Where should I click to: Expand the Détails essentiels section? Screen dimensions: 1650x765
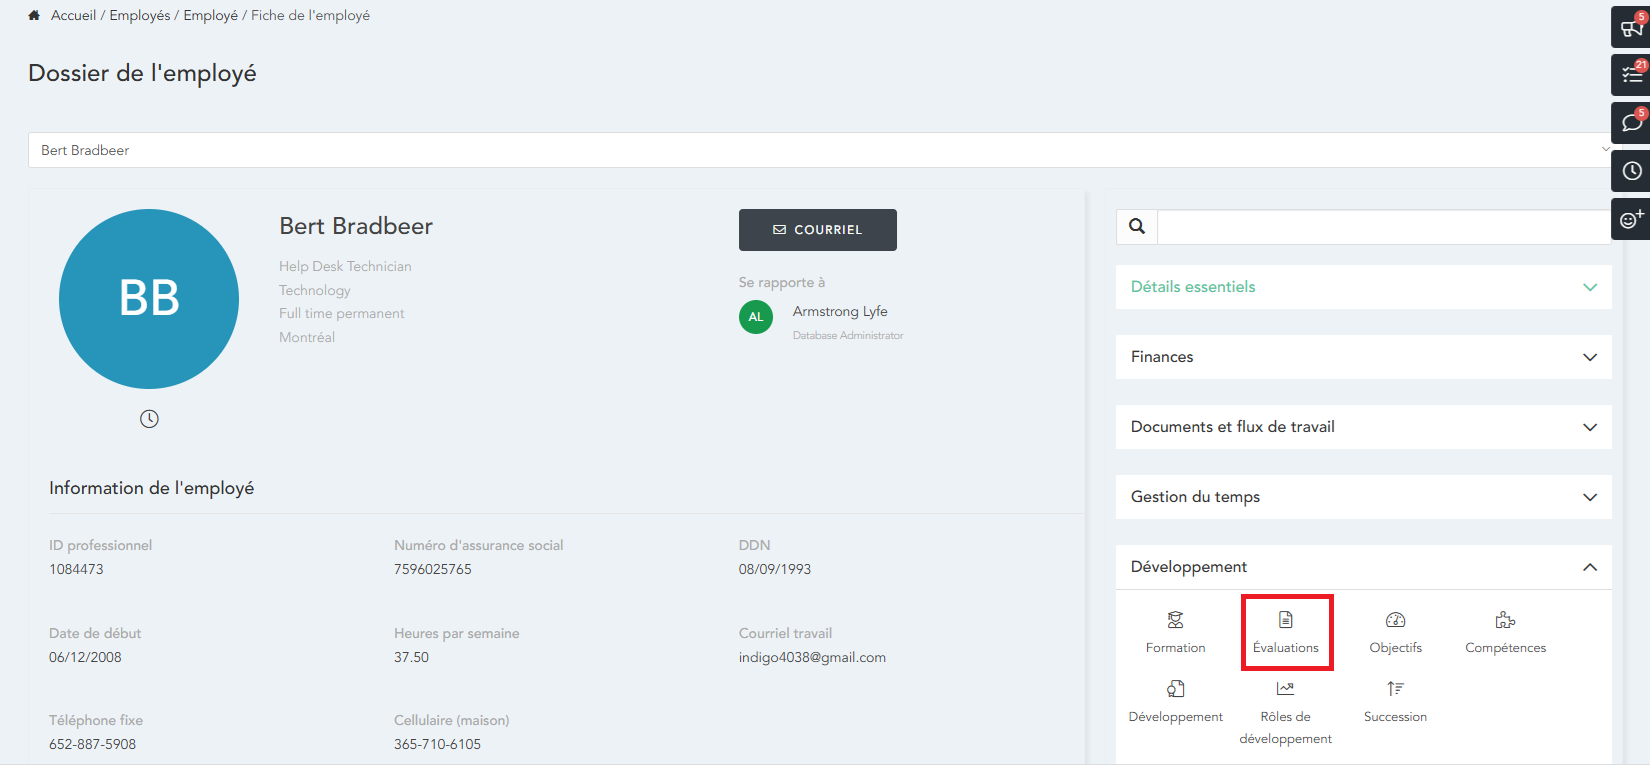tap(1362, 287)
